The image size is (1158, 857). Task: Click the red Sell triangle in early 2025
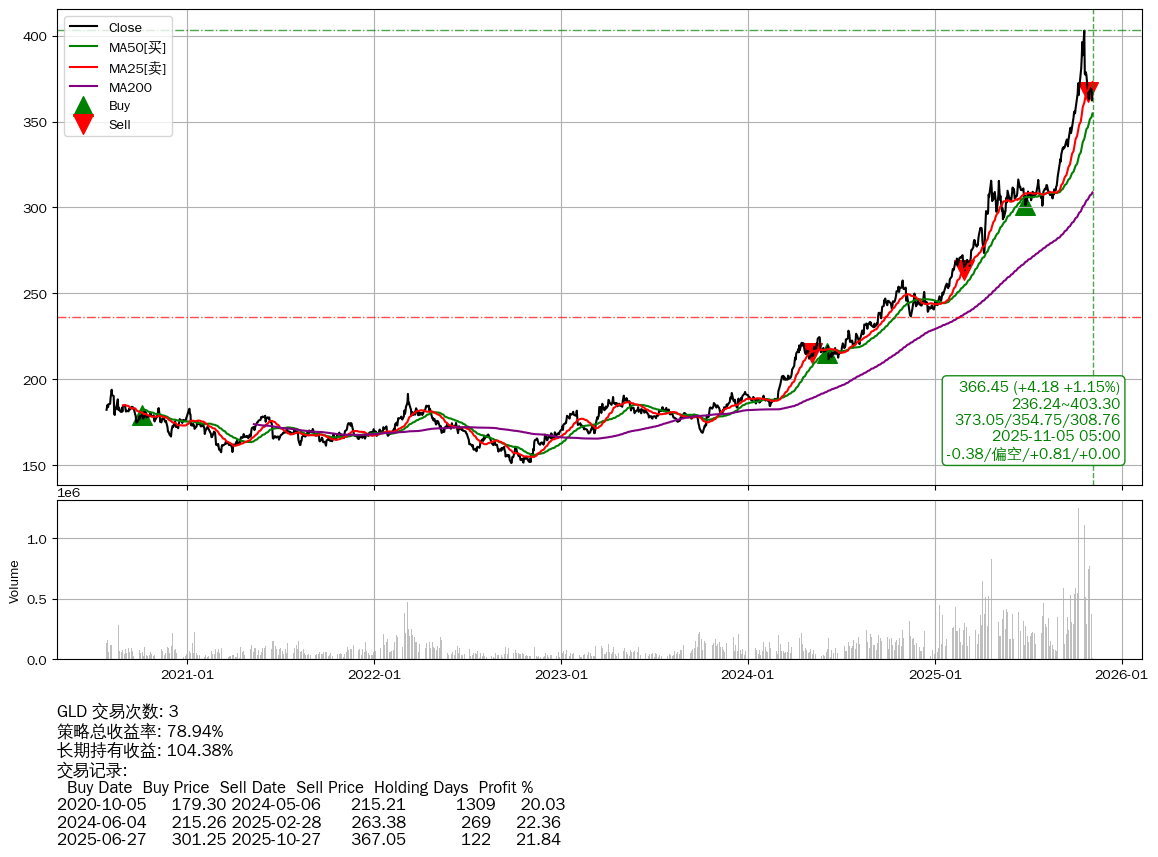(964, 270)
